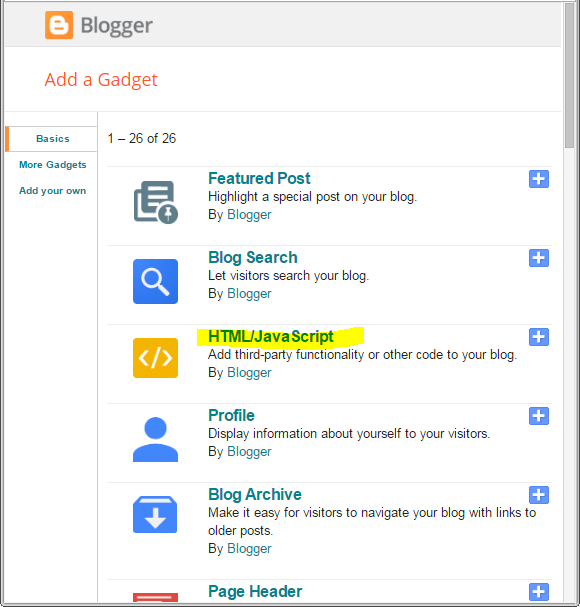Add the HTML/JavaScript gadget with plus
Image resolution: width=580 pixels, height=607 pixels.
tap(539, 337)
